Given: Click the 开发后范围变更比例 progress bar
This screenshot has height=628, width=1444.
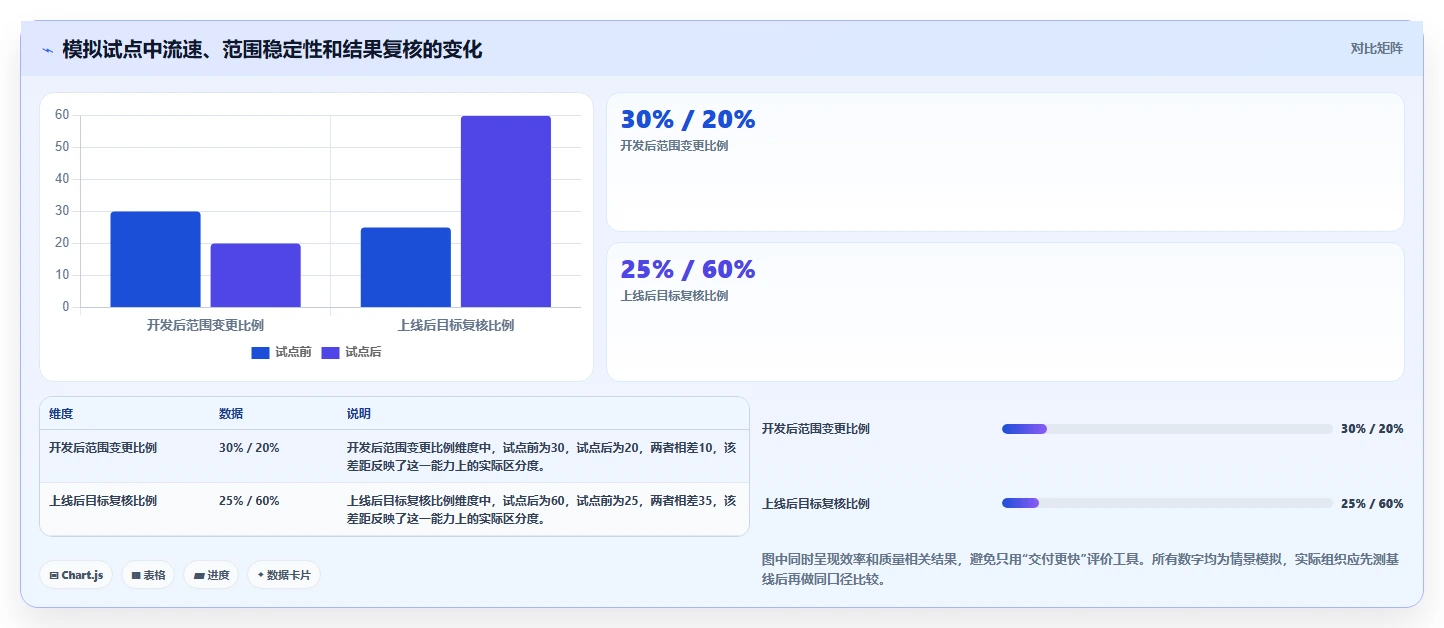Looking at the screenshot, I should [1167, 429].
